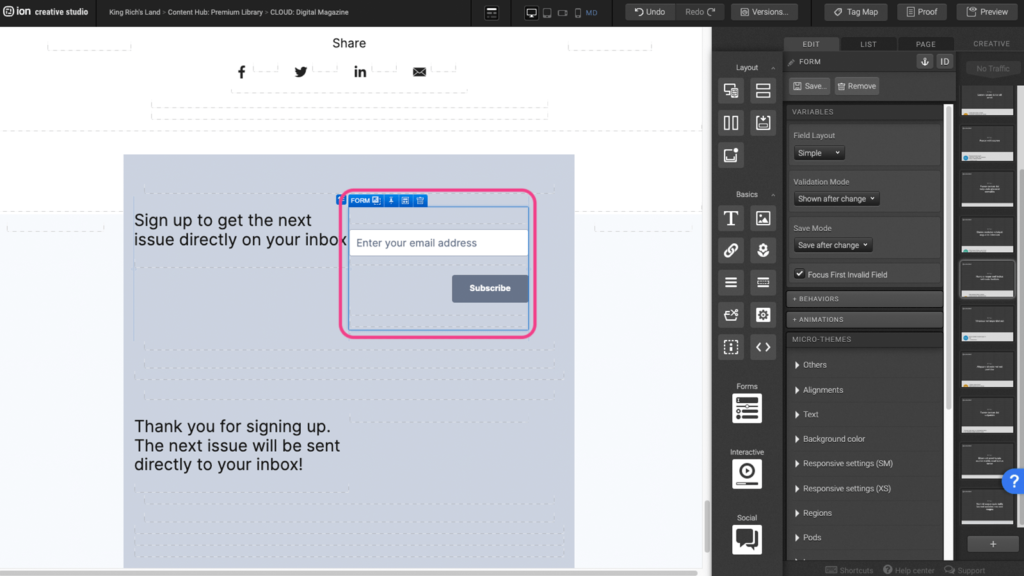Click the Subscribe button on canvas
Viewport: 1024px width, 576px height.
(x=490, y=288)
